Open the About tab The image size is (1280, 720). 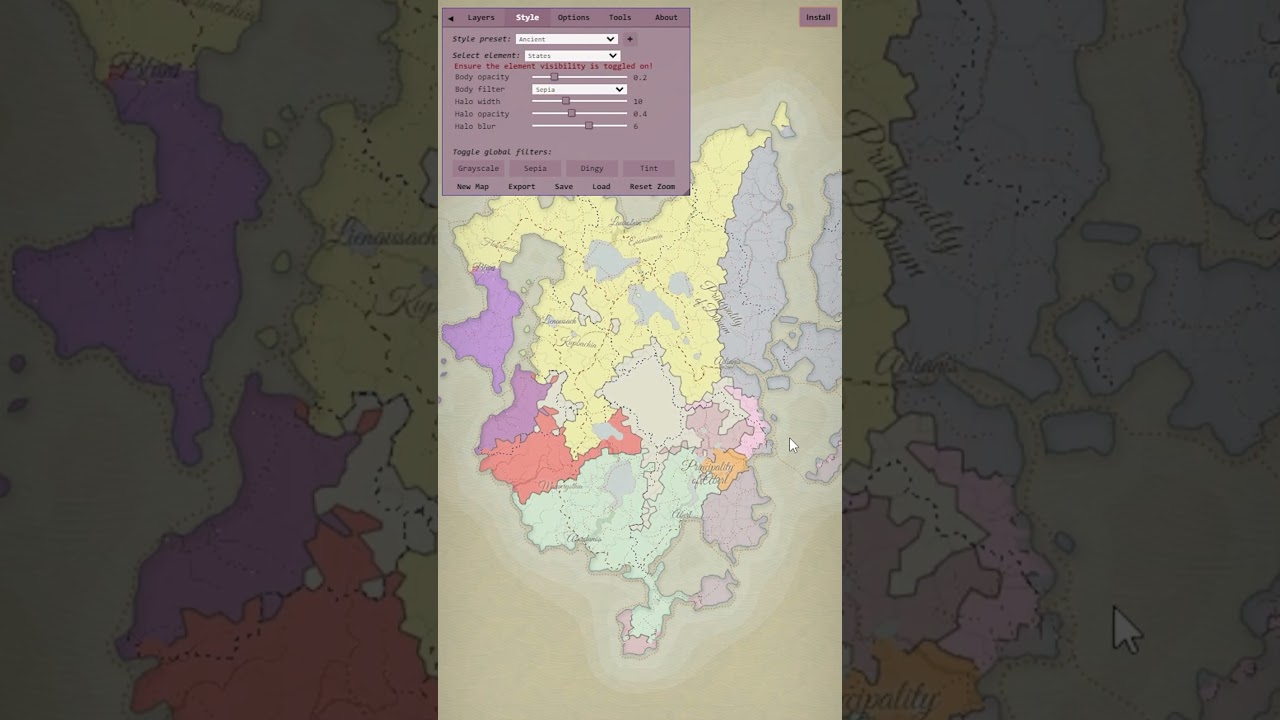click(666, 18)
